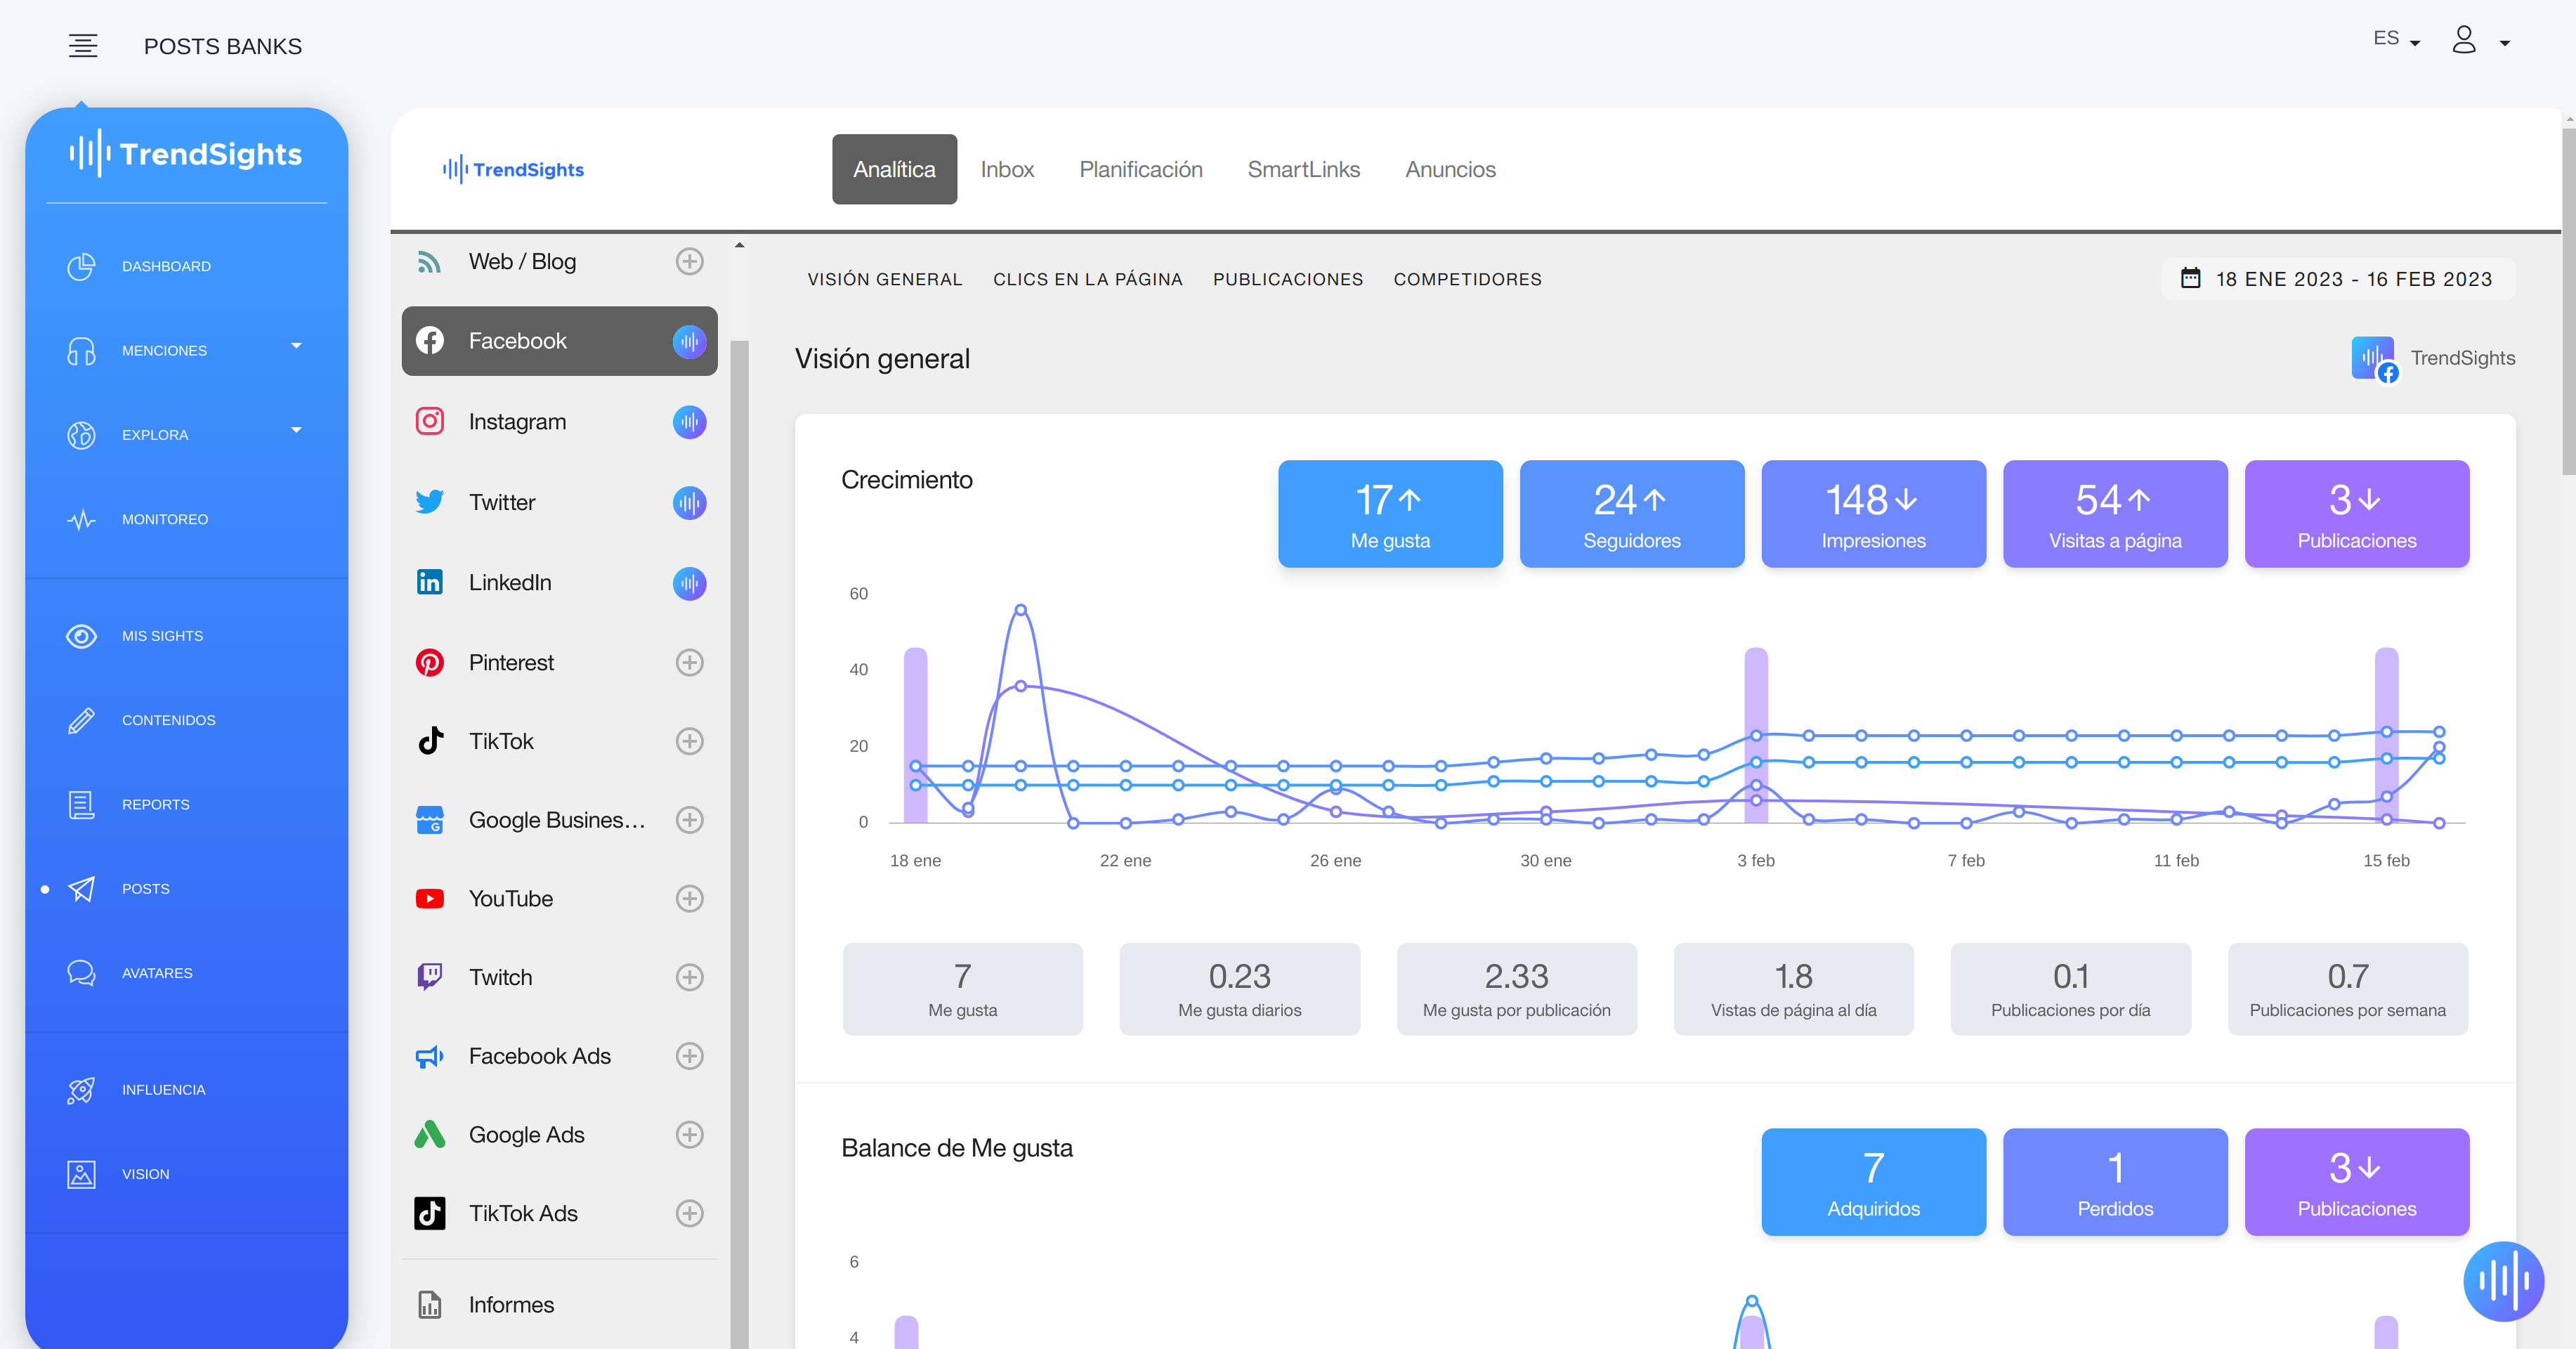Click the Google Ads logo icon
The width and height of the screenshot is (2576, 1349).
[x=430, y=1135]
